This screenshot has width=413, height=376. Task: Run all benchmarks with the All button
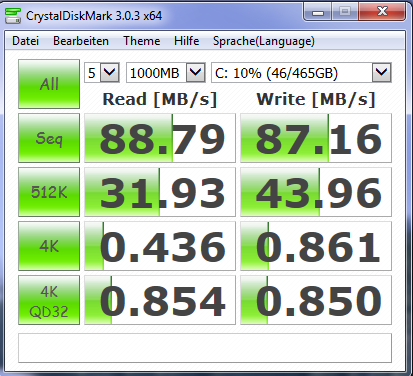click(x=49, y=84)
